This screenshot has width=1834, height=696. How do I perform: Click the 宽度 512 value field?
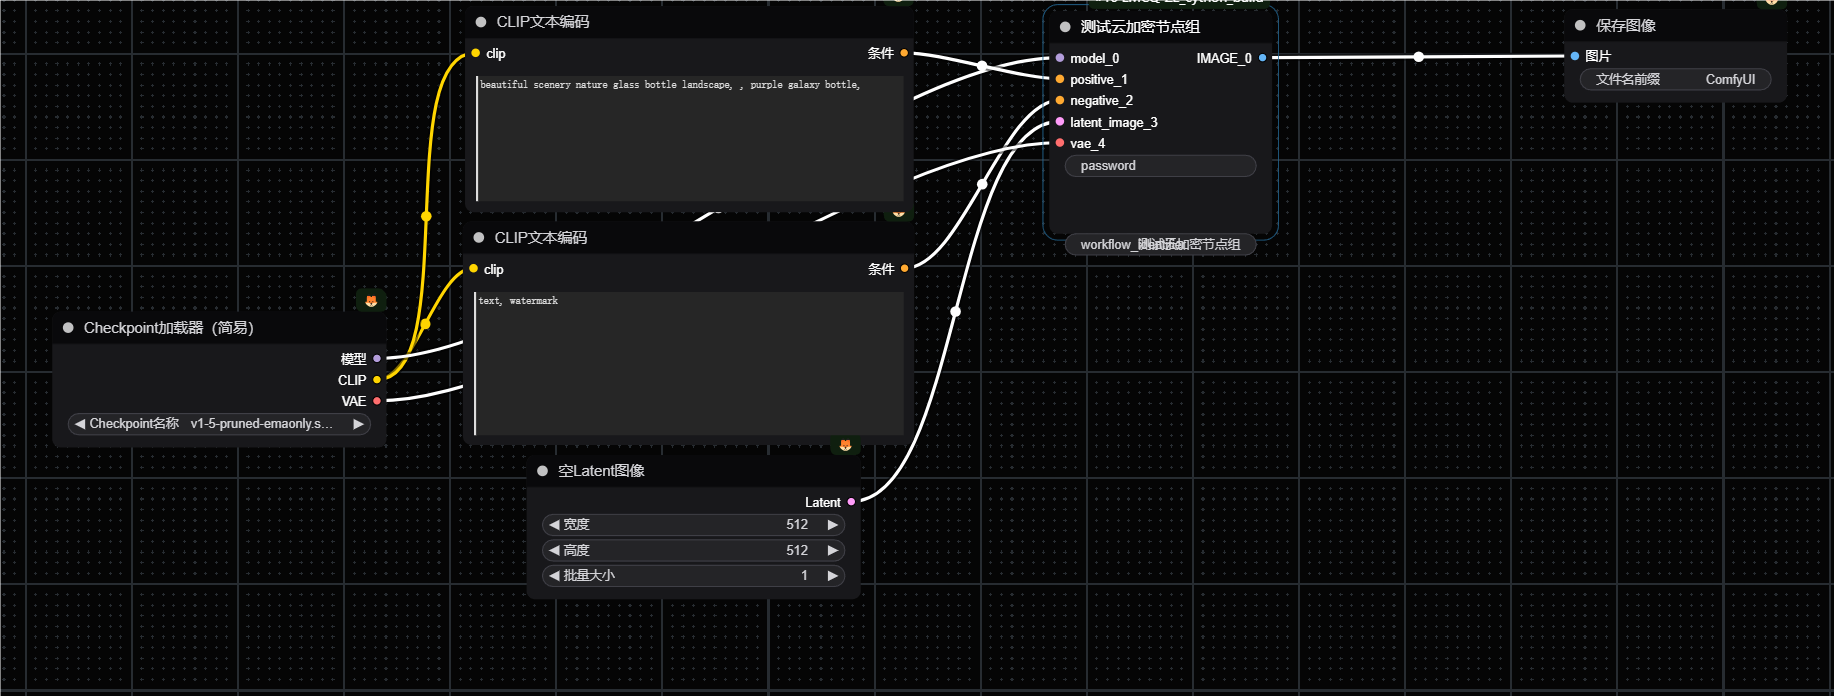point(693,525)
